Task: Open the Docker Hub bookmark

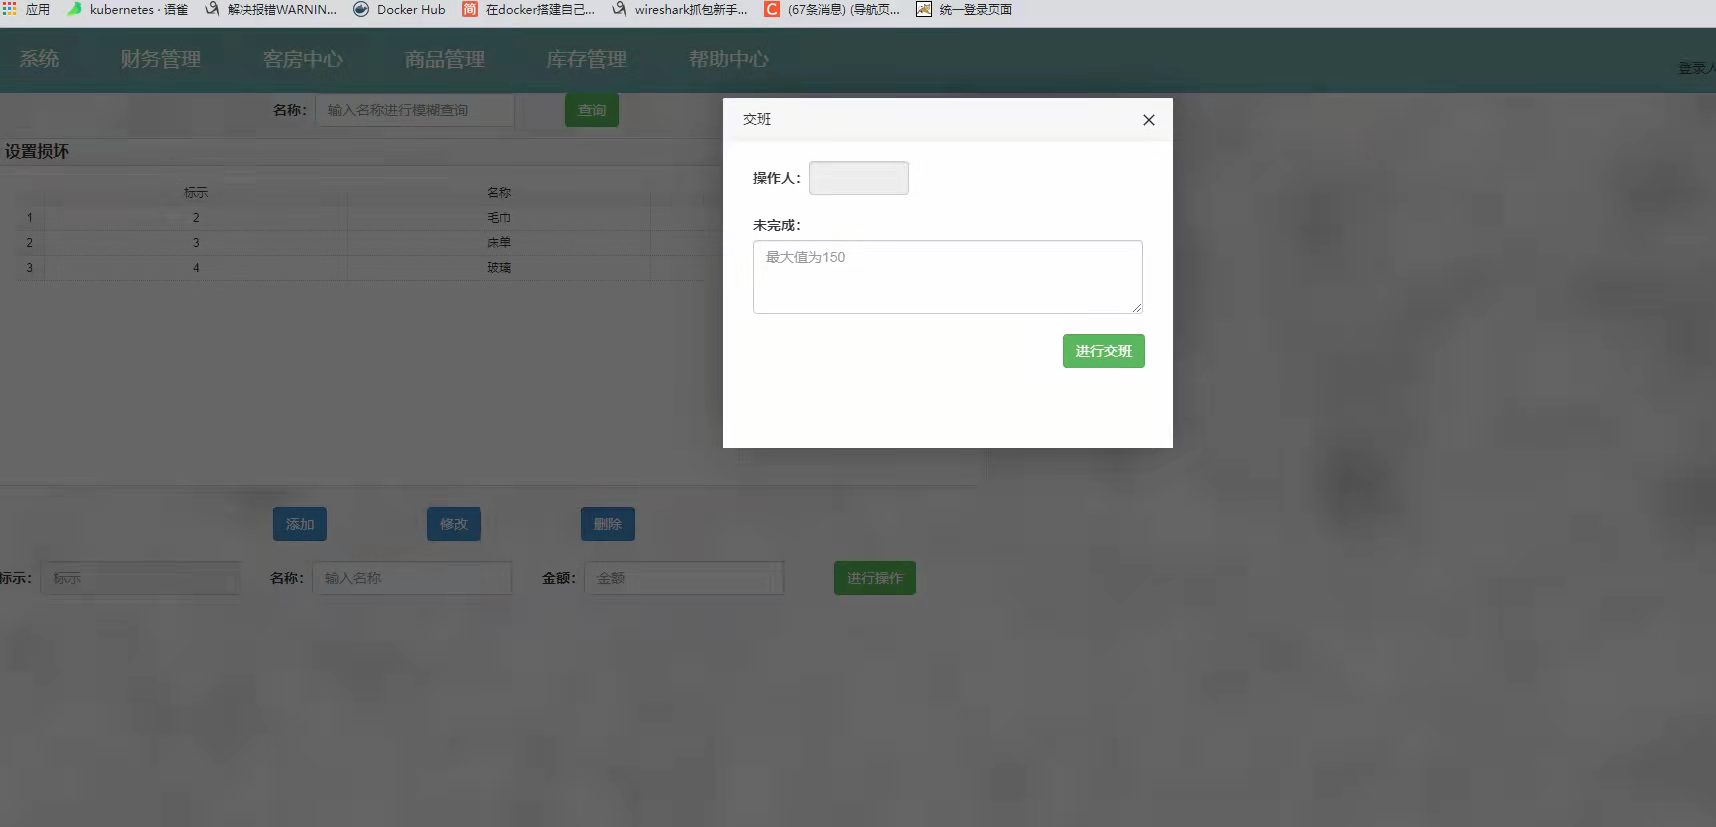Action: (x=399, y=9)
